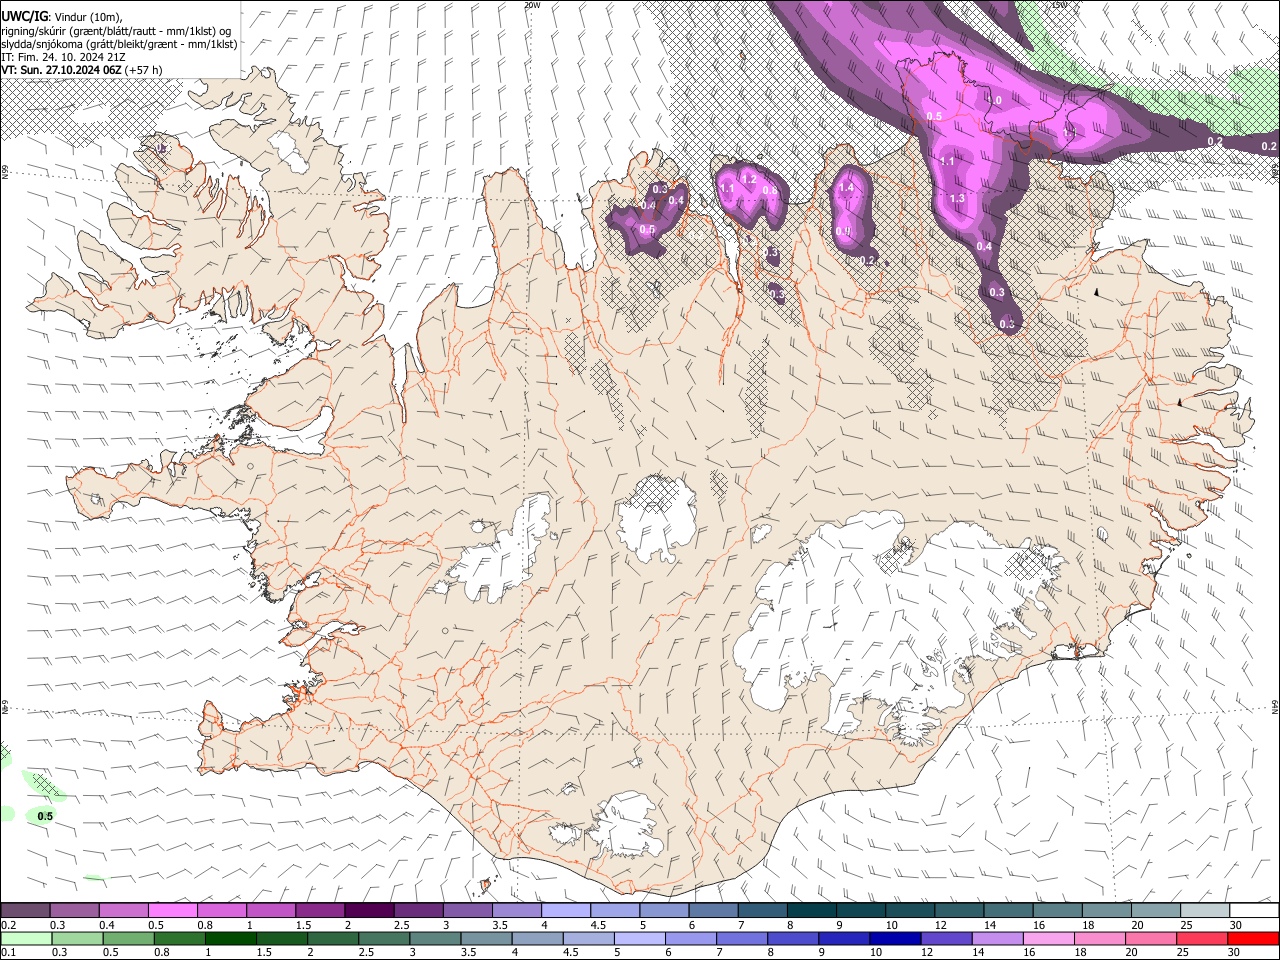The height and width of the screenshot is (960, 1280).
Task: Select the light green 0.3 rain-scale swatch
Action: 76,938
